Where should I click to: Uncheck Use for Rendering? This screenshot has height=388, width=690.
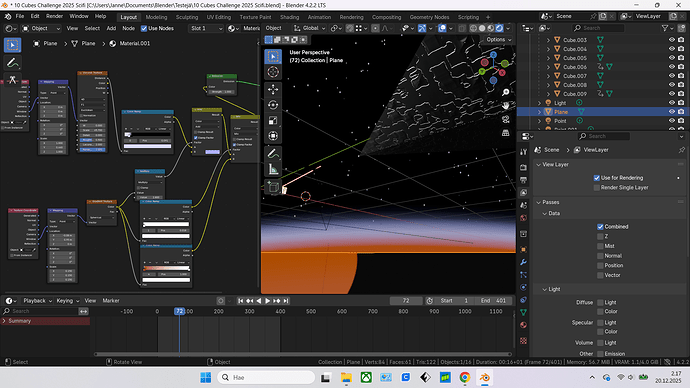[x=597, y=178]
